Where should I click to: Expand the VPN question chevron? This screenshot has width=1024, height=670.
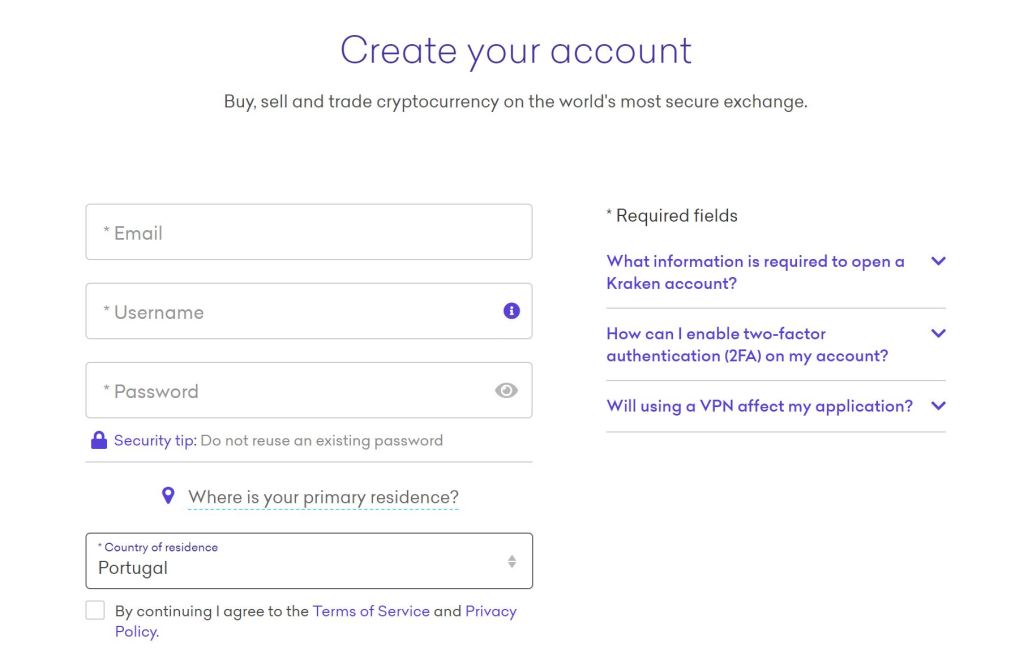point(938,406)
